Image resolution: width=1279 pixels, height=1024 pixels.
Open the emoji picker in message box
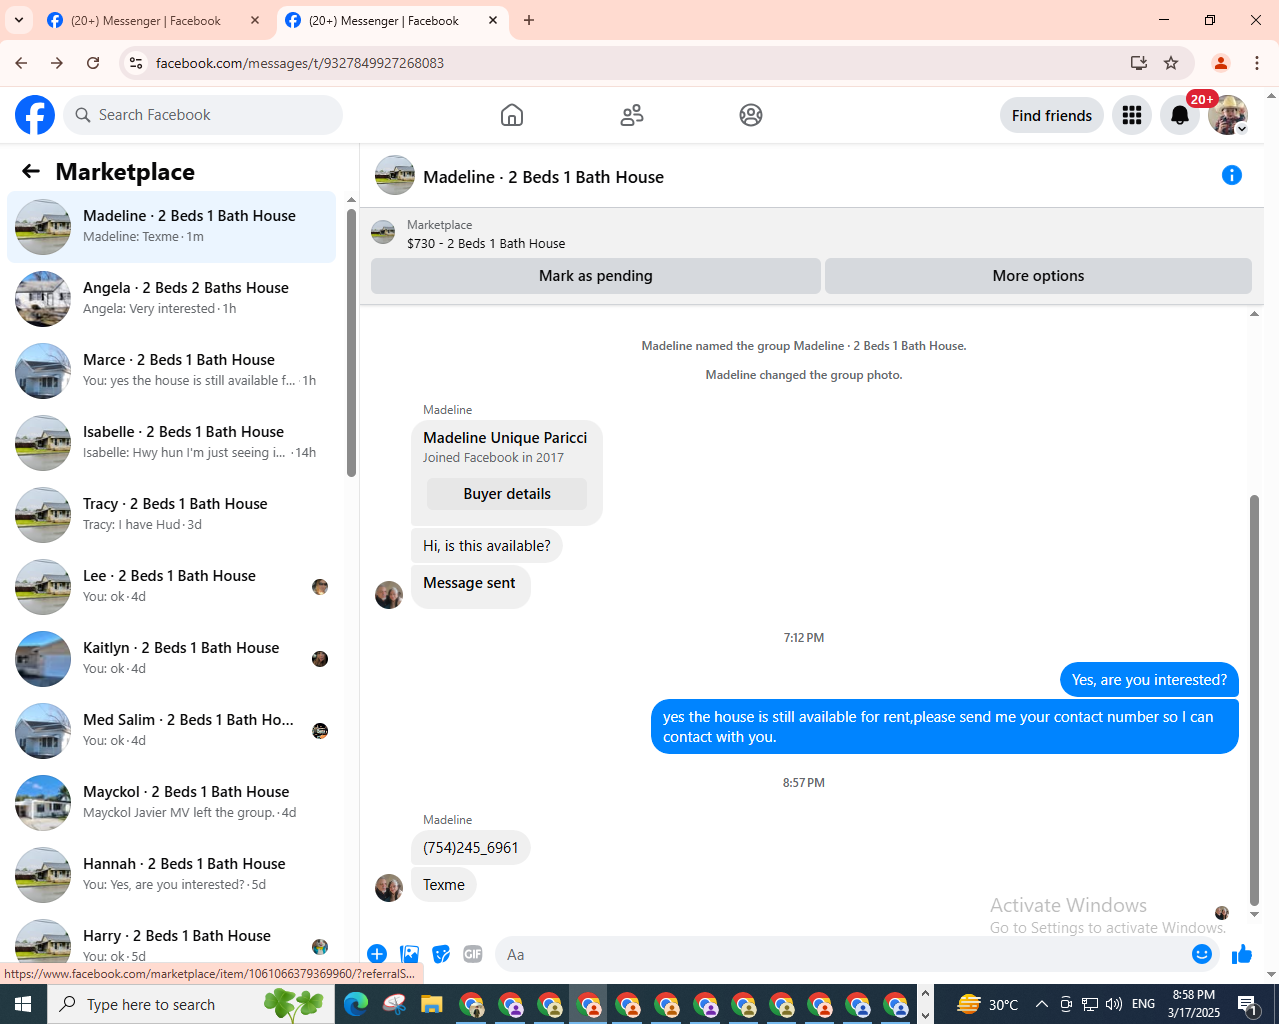click(1202, 954)
